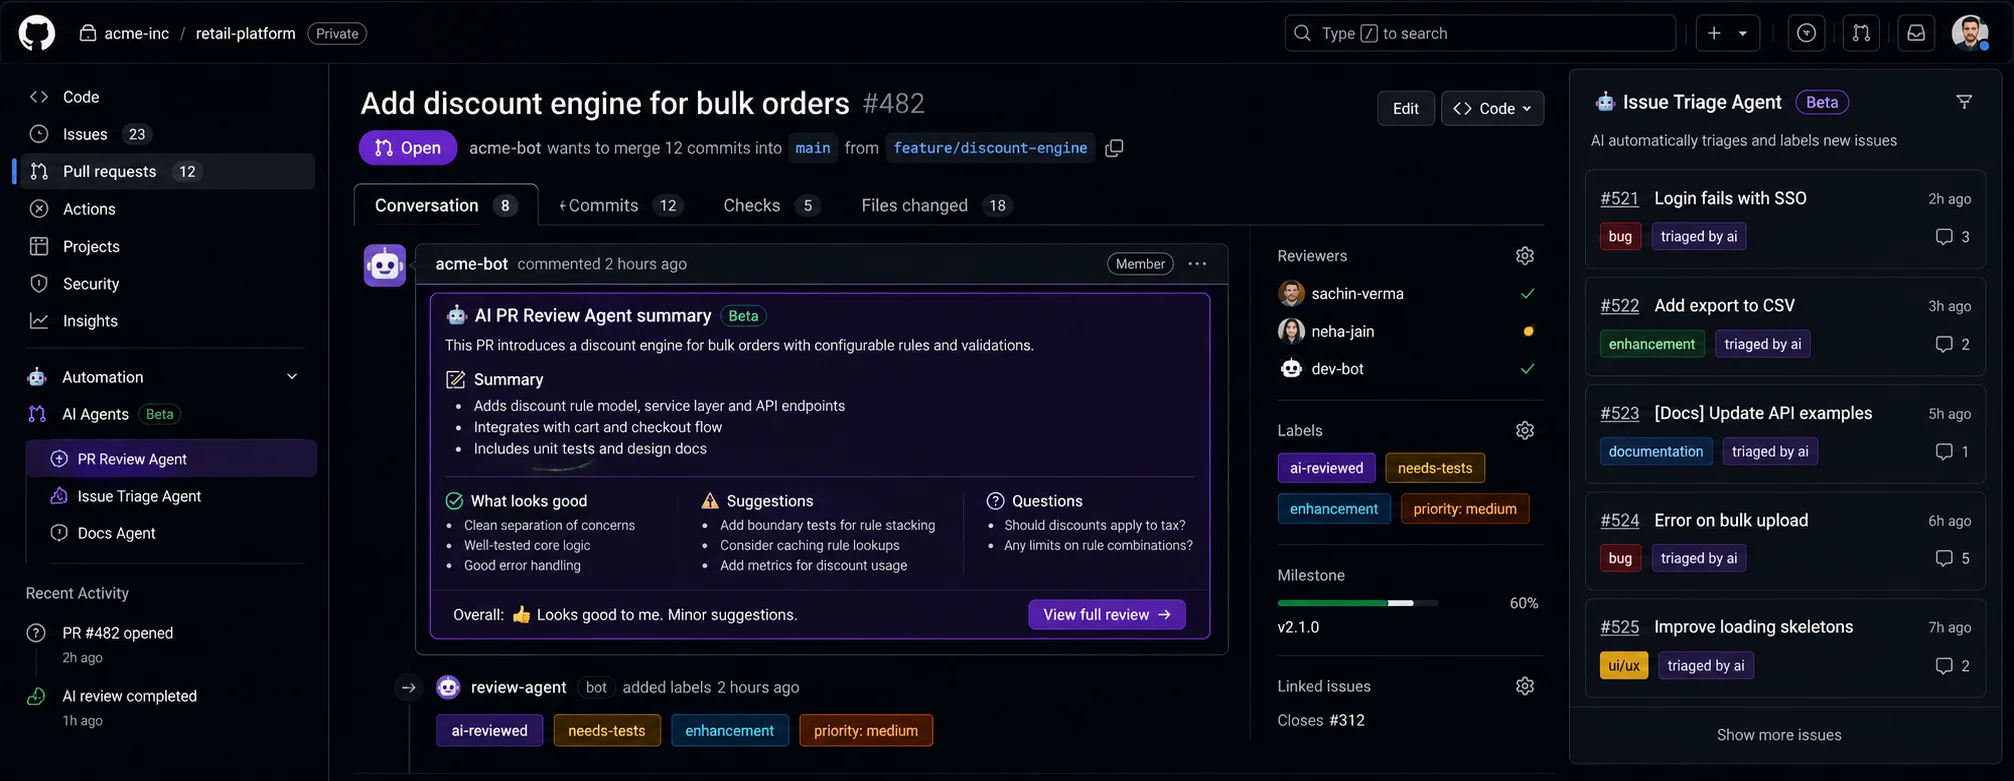2014x781 pixels.
Task: Click the milestone progress bar
Action: [x=1357, y=603]
